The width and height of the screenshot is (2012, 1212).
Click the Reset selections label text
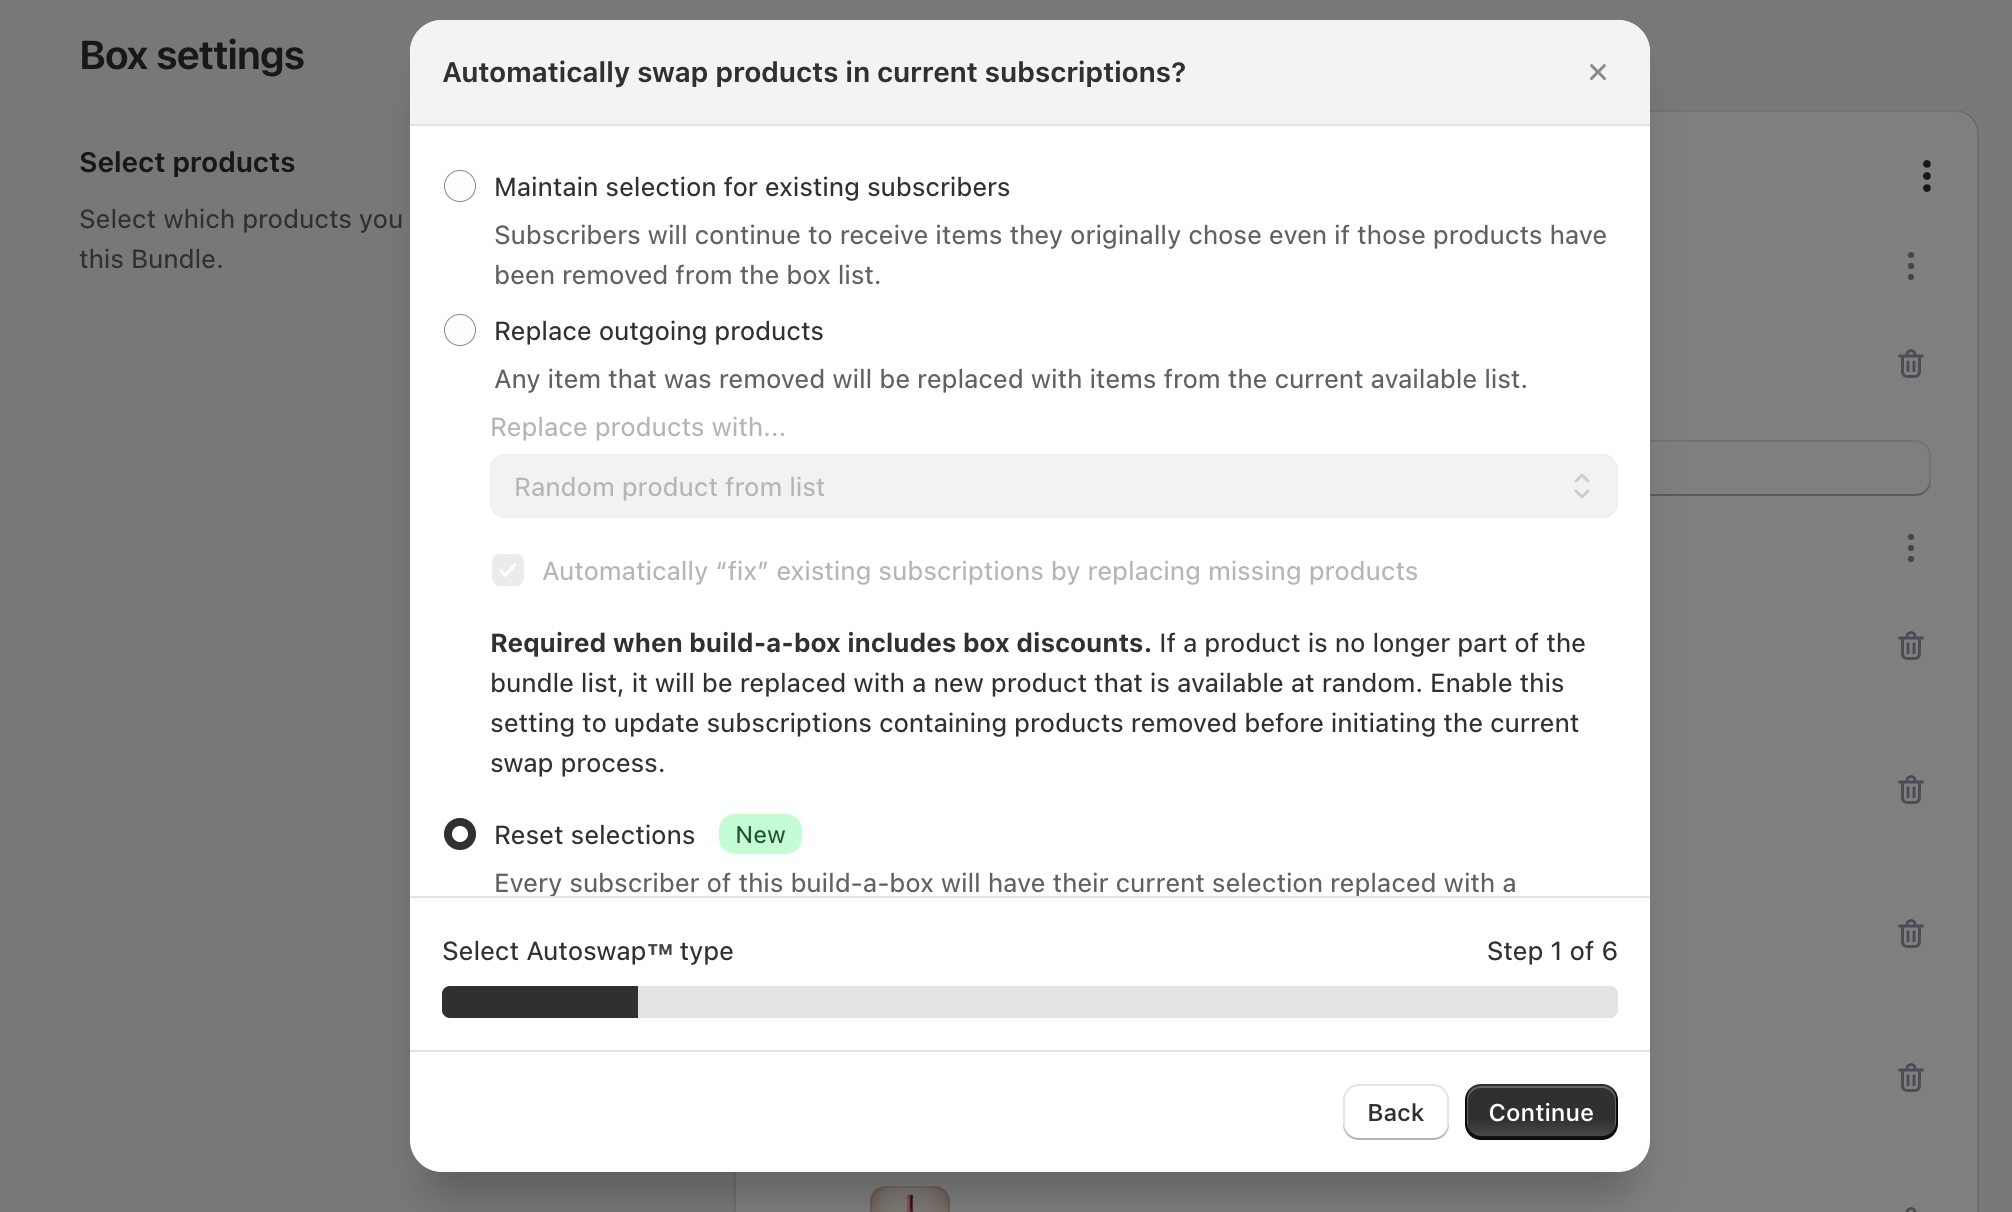[594, 835]
